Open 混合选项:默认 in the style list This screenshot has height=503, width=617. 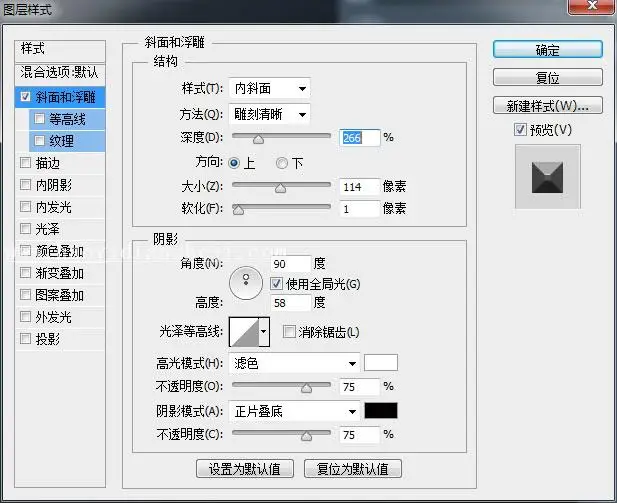(x=60, y=72)
